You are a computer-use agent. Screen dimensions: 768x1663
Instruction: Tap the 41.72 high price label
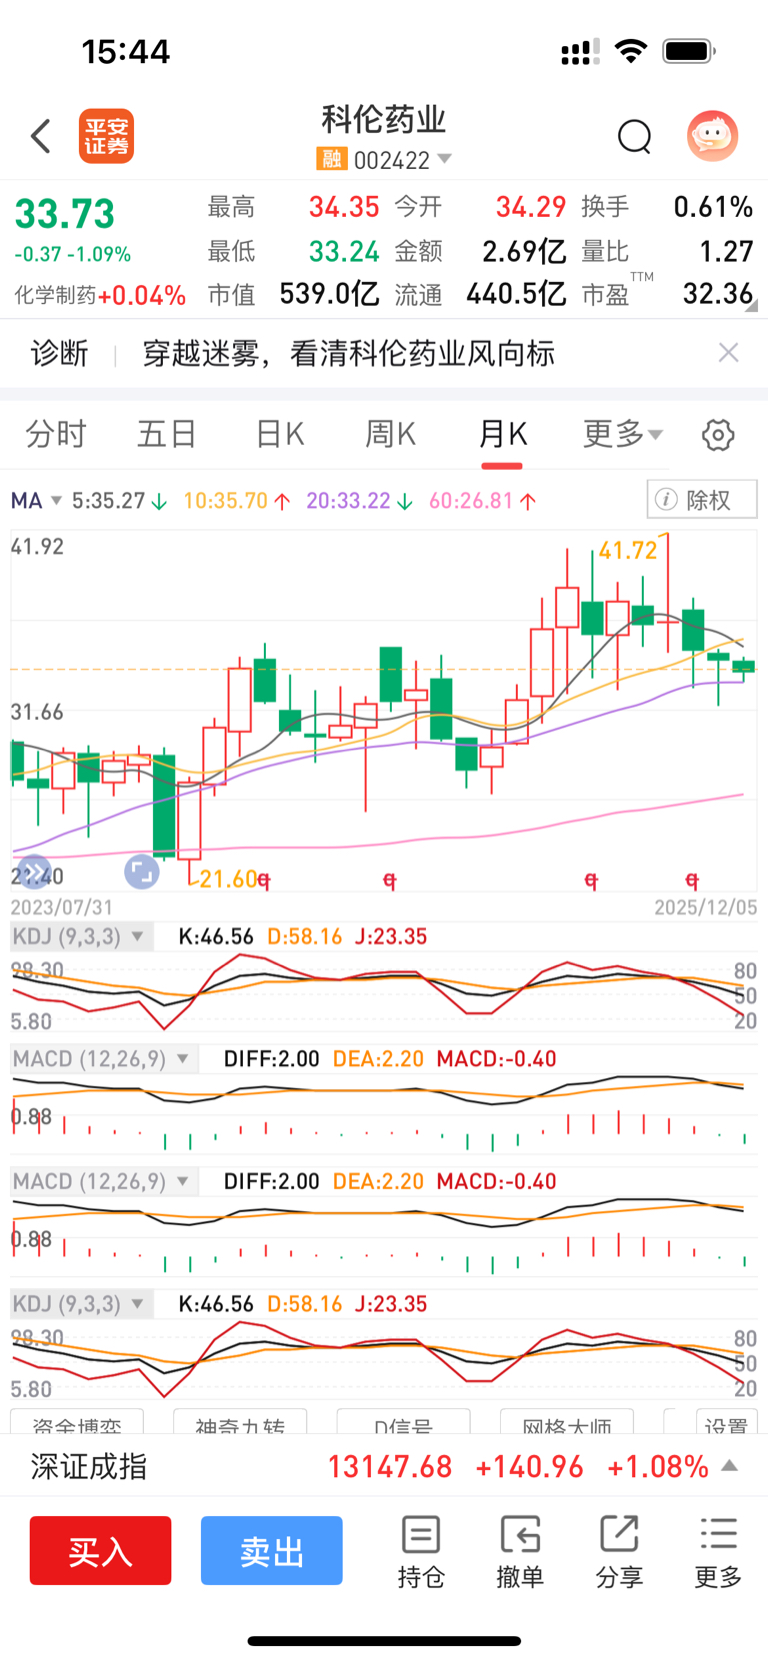coord(628,551)
